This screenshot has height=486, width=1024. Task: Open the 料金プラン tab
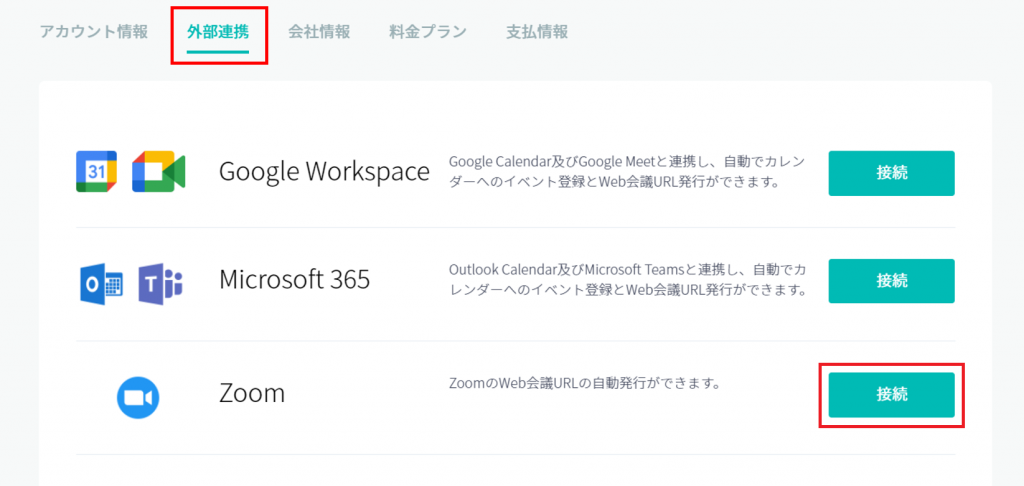tap(428, 32)
